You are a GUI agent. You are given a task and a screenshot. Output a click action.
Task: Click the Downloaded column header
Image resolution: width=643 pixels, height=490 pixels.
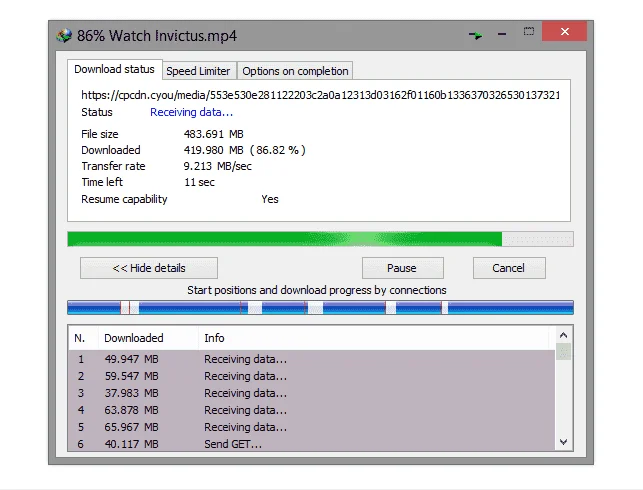pos(148,338)
